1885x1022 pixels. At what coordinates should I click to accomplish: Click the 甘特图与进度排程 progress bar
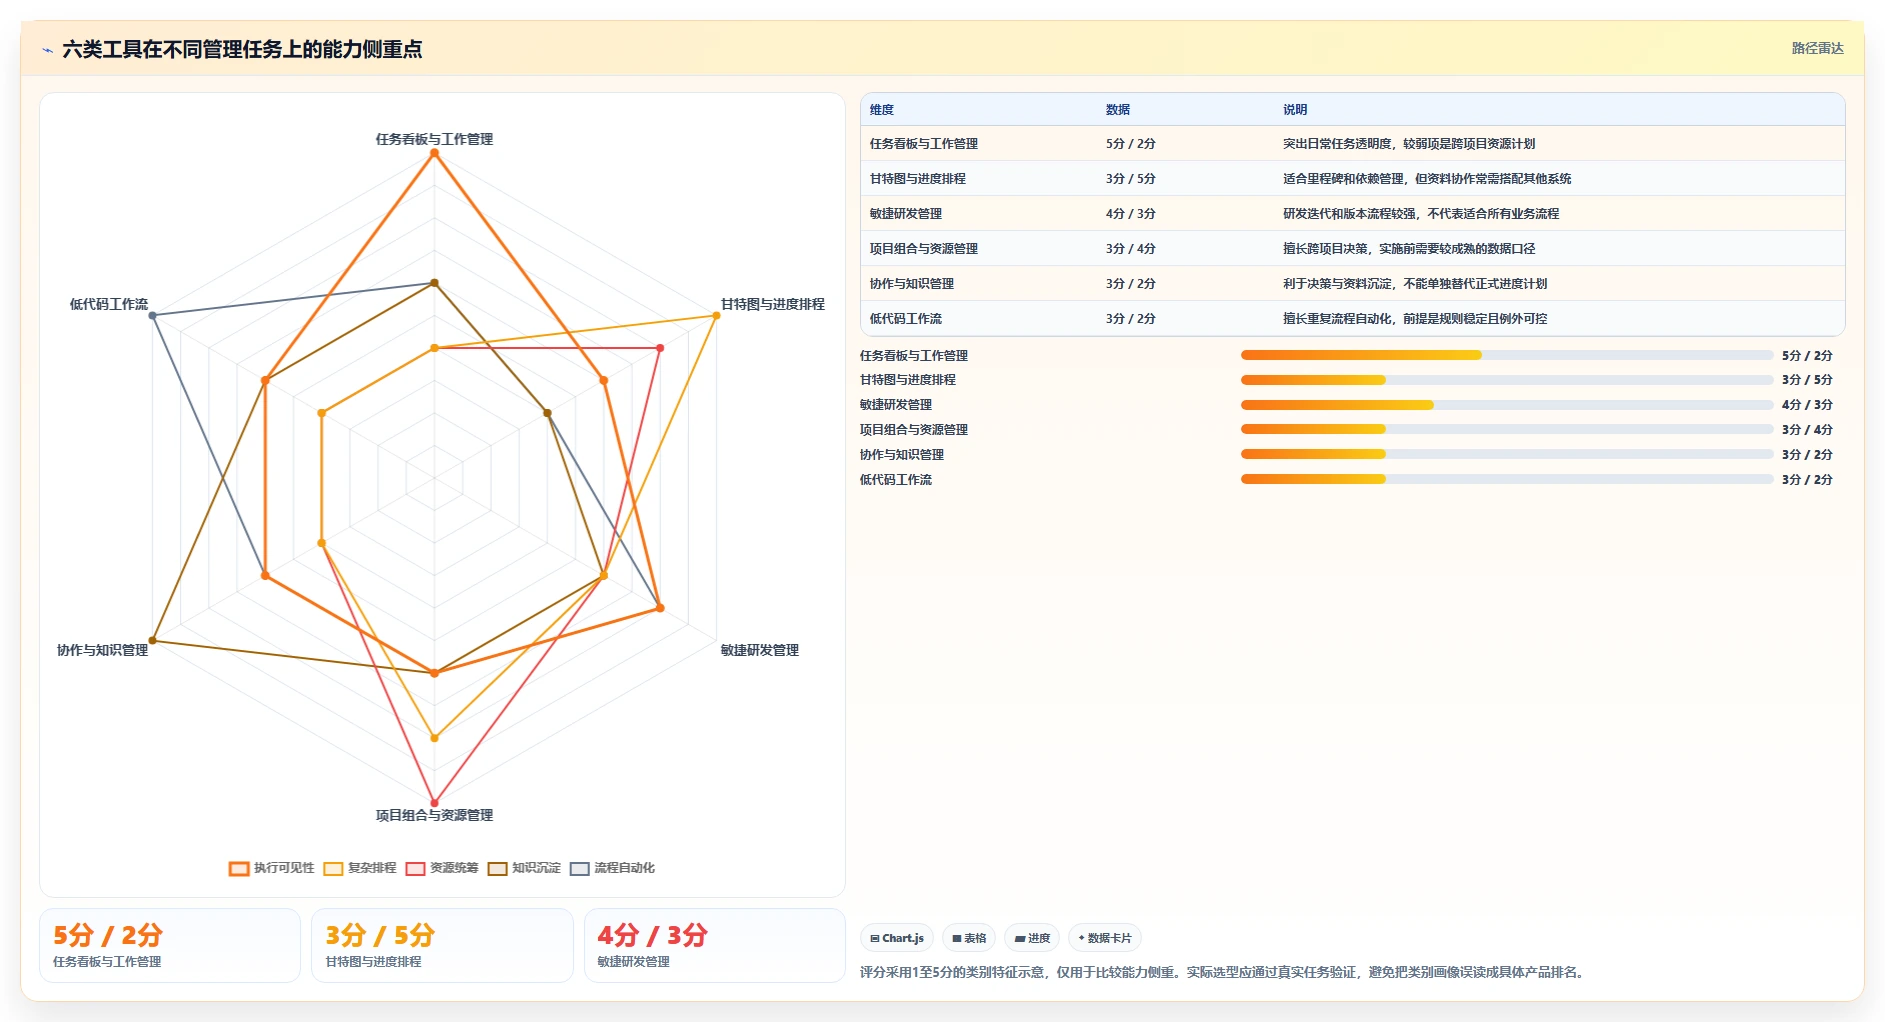tap(1506, 380)
